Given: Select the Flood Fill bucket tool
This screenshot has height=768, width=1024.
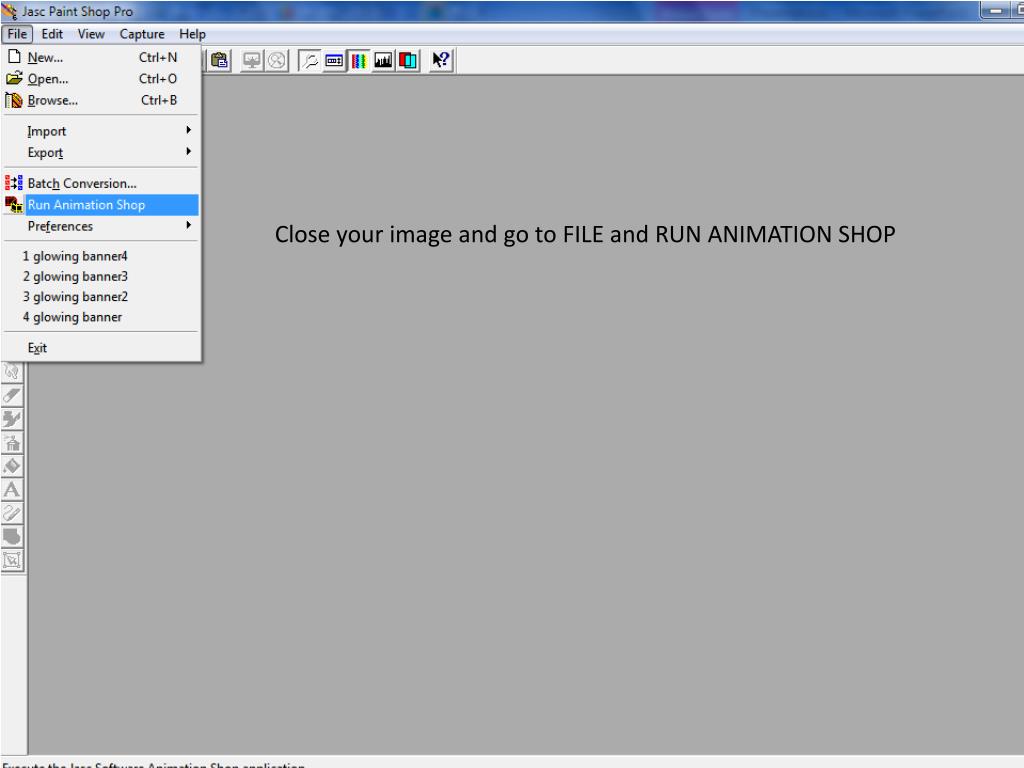Looking at the screenshot, I should point(12,466).
